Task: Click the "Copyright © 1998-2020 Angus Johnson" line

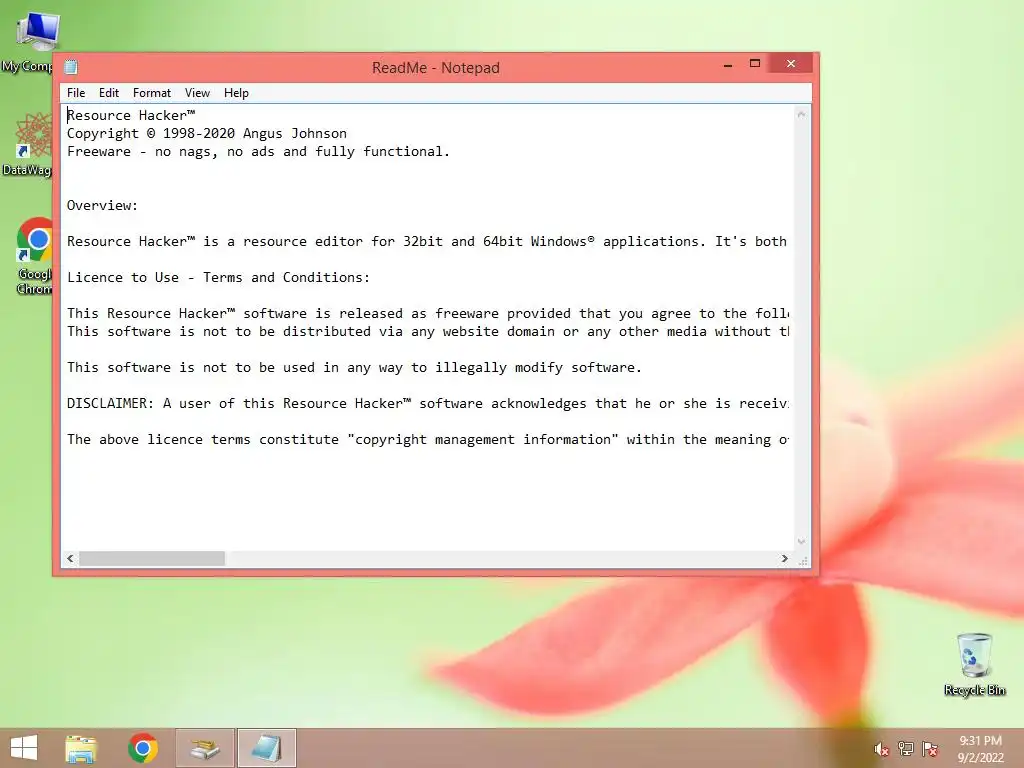Action: [206, 133]
